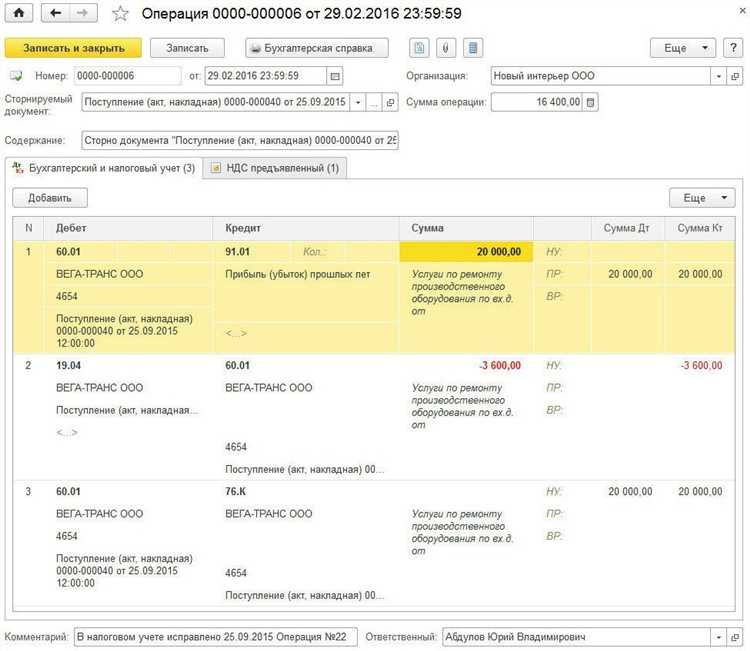Click the help question mark button
The width and height of the screenshot is (750, 651).
(735, 48)
